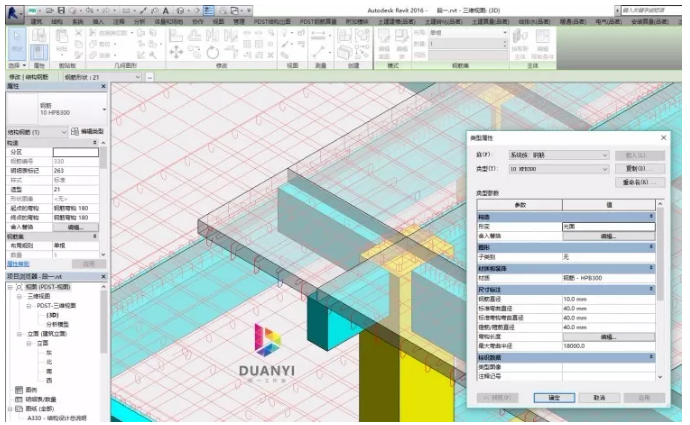Open the 类型(T) 10 HPB300 dropdown
This screenshot has height=425, width=690.
(558, 169)
